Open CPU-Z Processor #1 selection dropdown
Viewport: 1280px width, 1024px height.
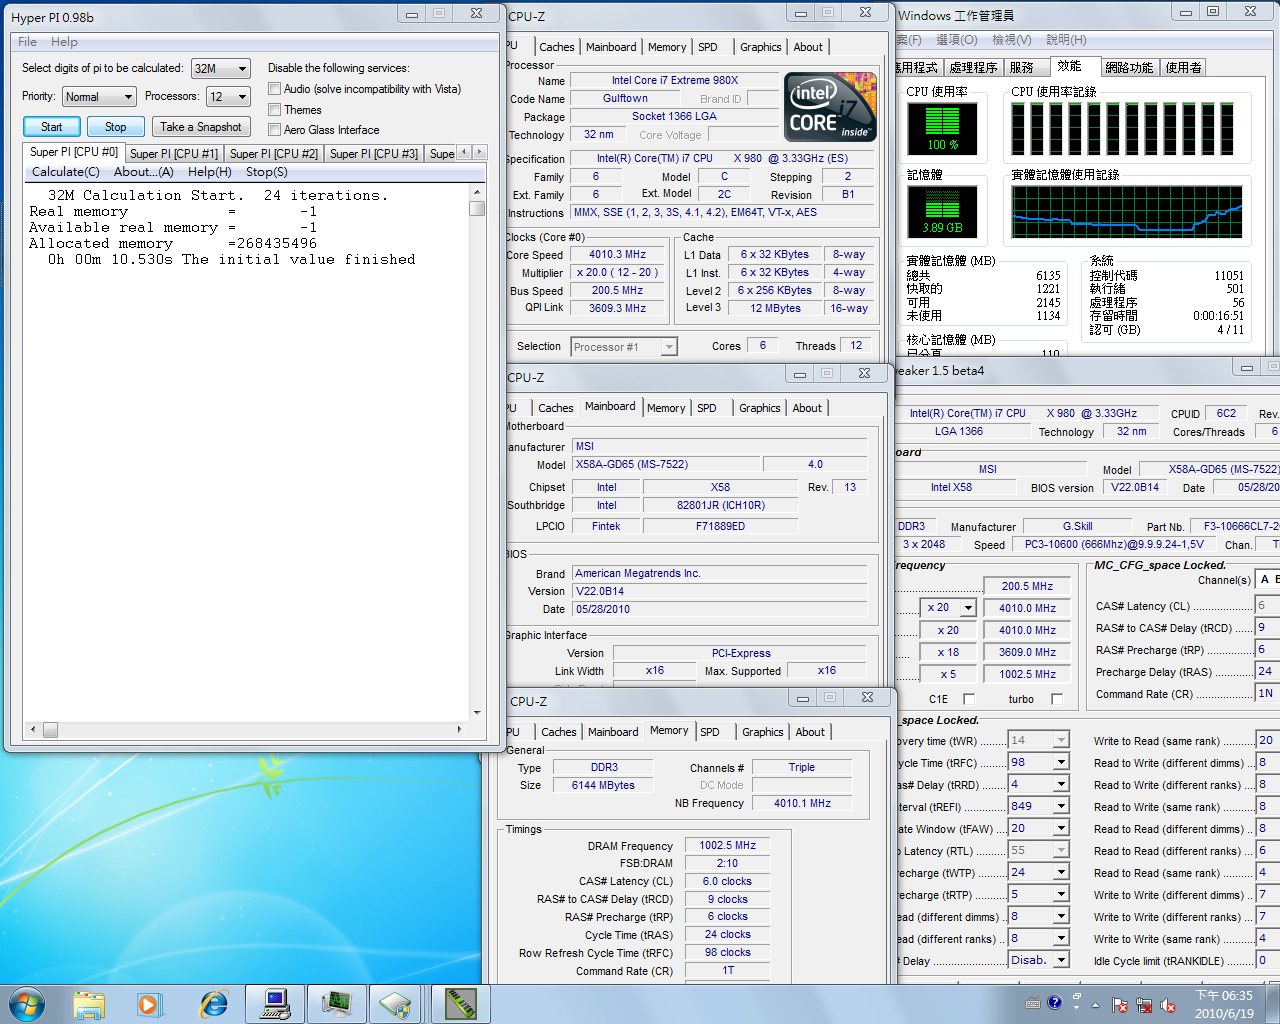point(624,347)
